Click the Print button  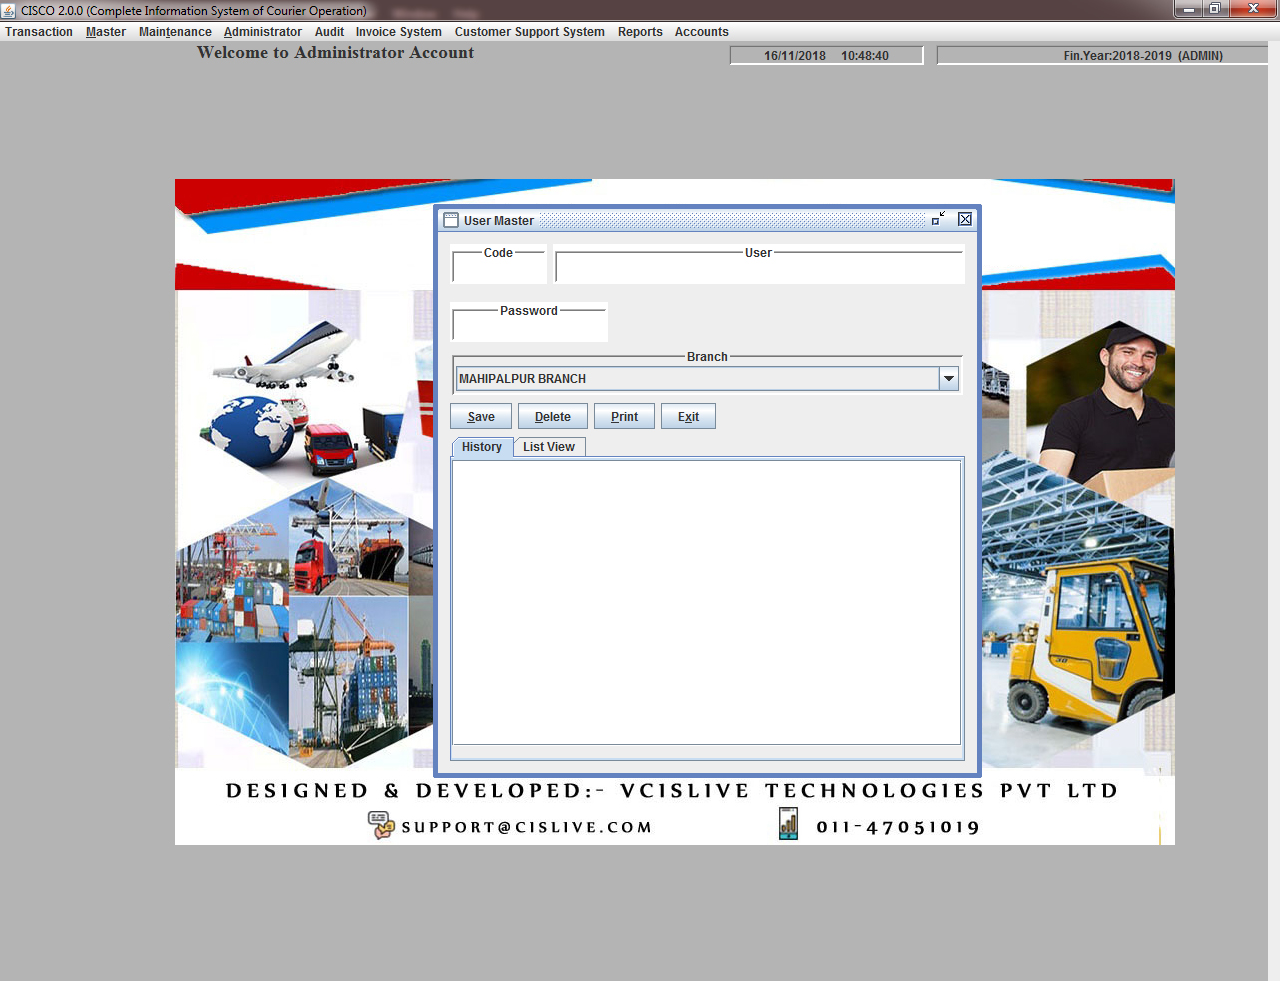[x=624, y=417]
